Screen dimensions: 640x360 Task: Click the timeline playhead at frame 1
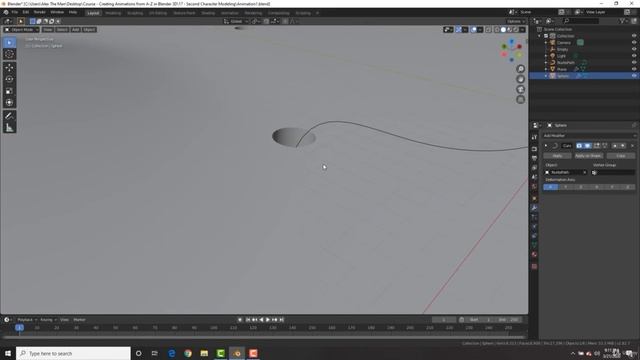[19, 327]
